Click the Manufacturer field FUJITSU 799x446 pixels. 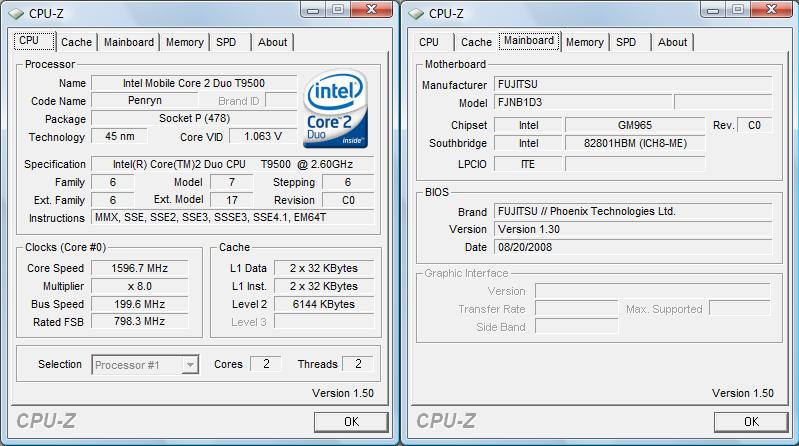633,84
